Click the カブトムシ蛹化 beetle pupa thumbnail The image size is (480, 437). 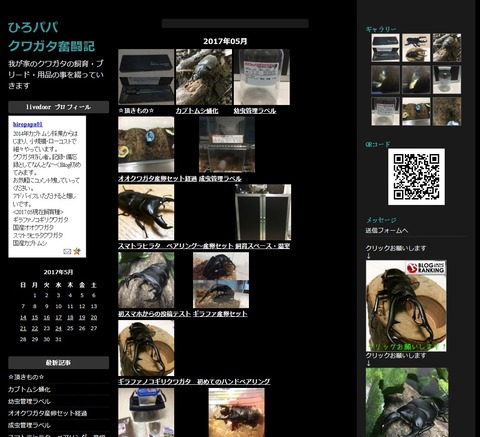point(204,77)
